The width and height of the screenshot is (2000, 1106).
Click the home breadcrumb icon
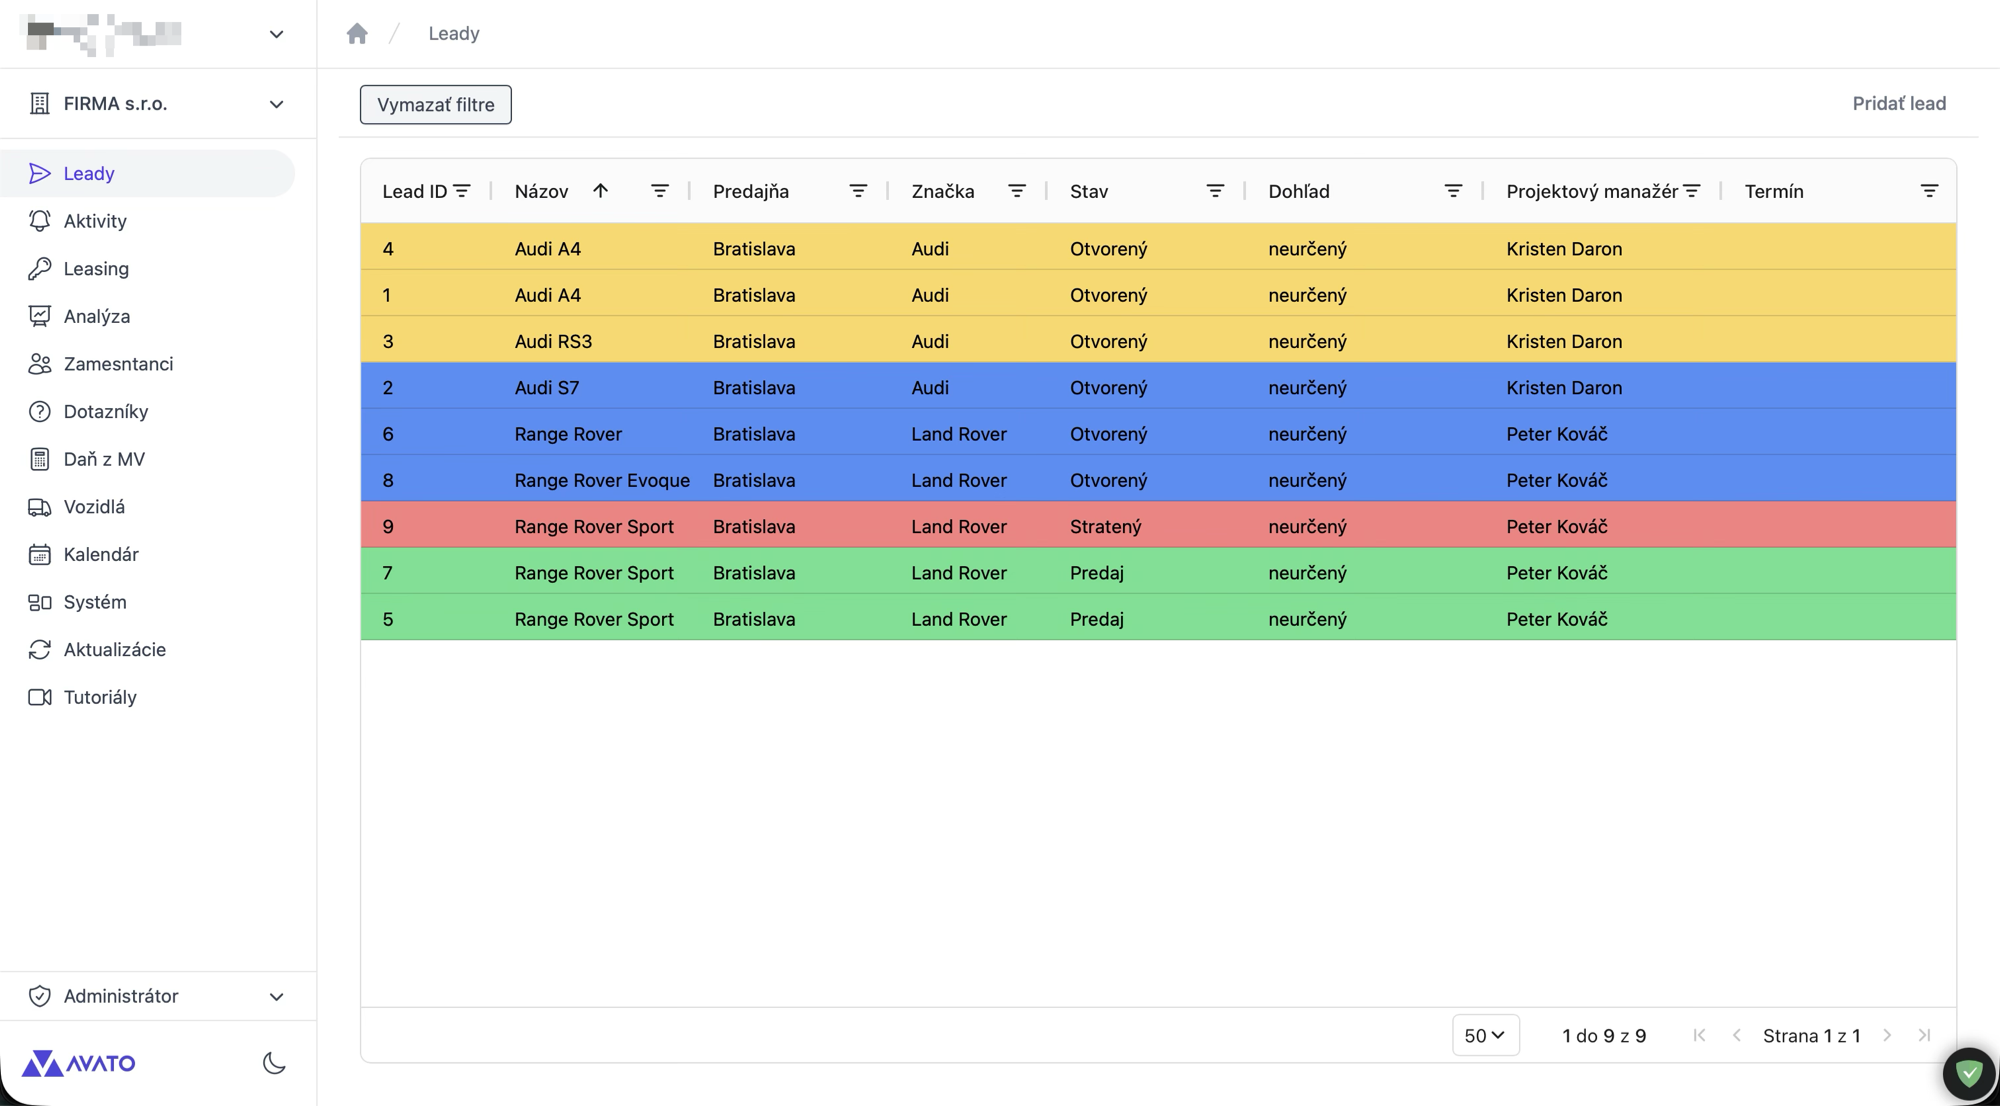pyautogui.click(x=357, y=34)
